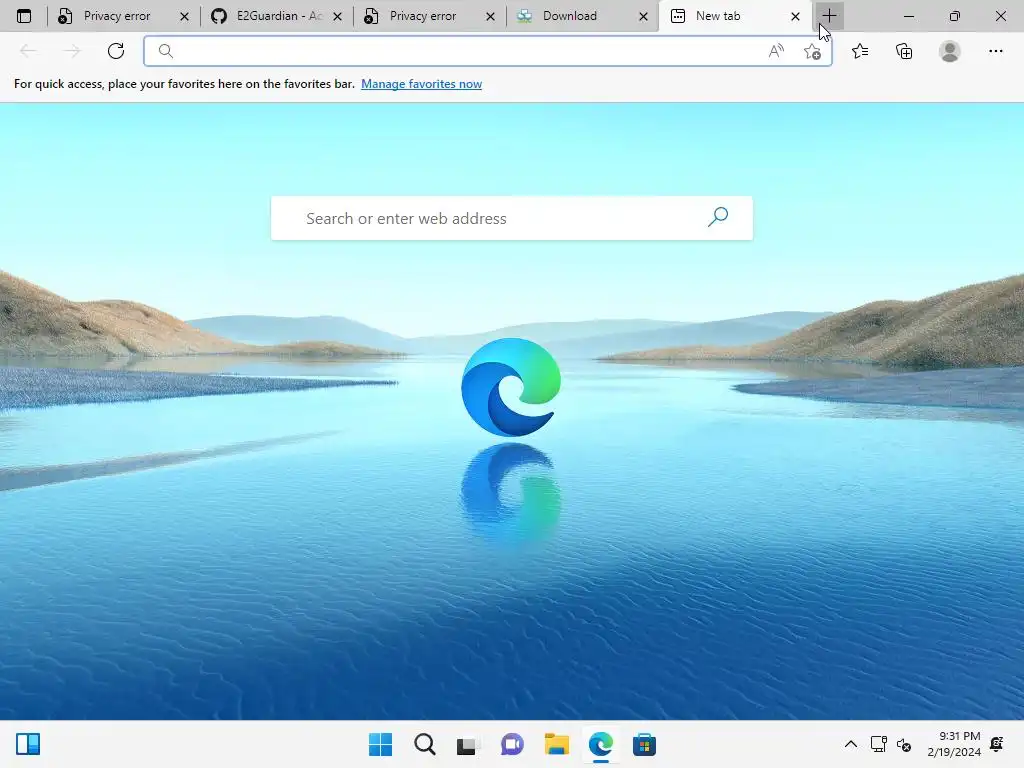Open Settings and more ellipsis menu

[x=995, y=51]
